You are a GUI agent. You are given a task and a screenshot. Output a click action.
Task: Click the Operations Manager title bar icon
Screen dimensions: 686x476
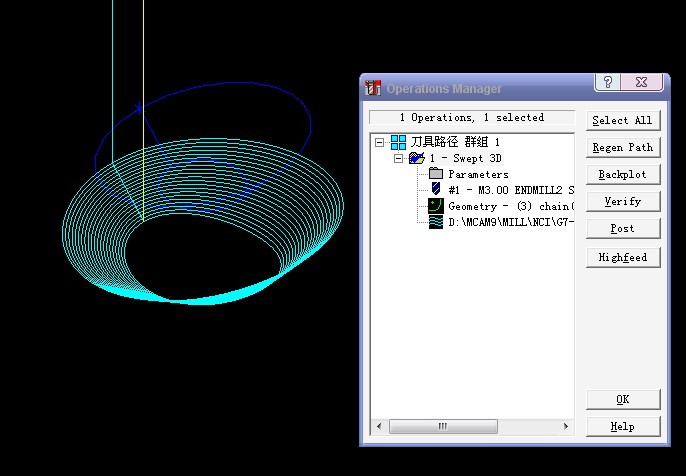(373, 88)
